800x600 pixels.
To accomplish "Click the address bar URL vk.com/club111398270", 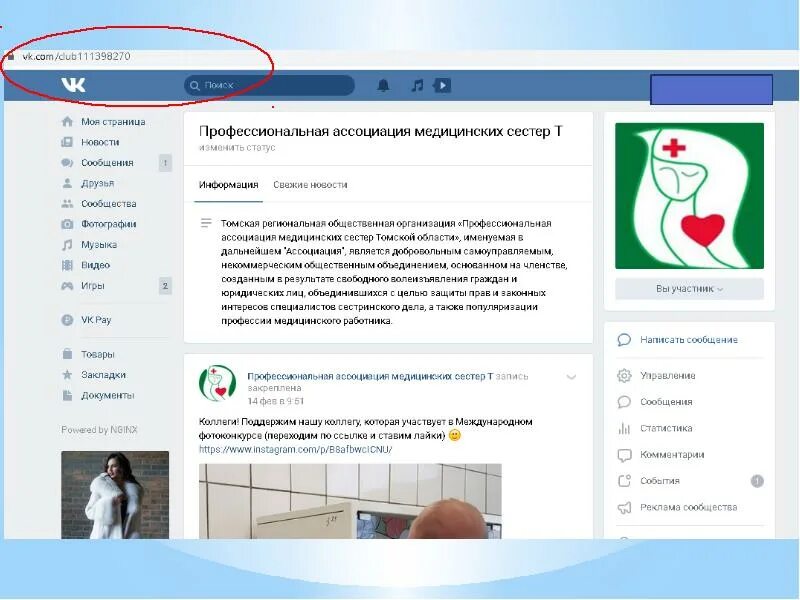I will (x=77, y=56).
